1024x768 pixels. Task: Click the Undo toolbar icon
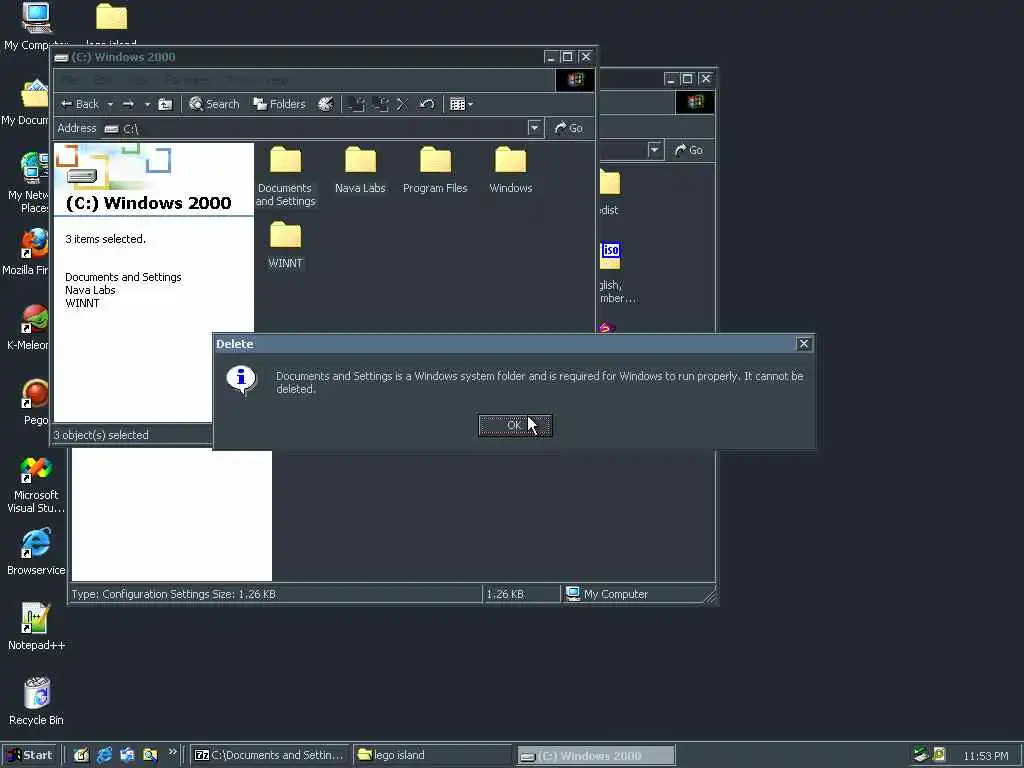(x=426, y=104)
